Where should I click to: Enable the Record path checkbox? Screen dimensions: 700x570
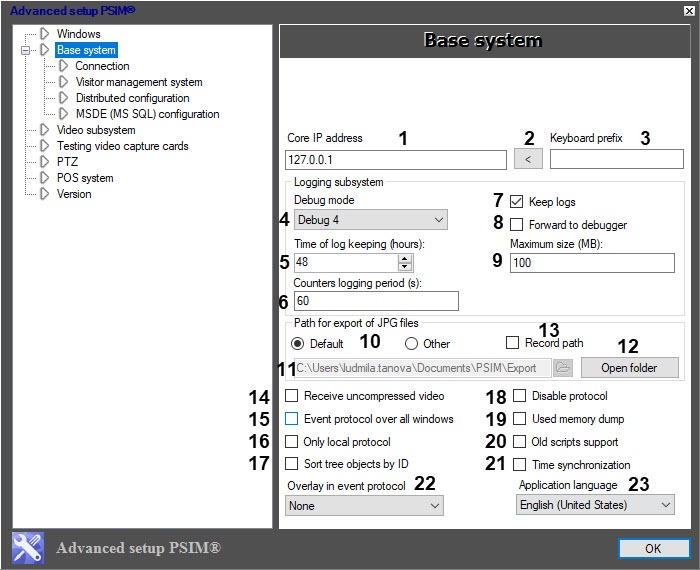512,343
